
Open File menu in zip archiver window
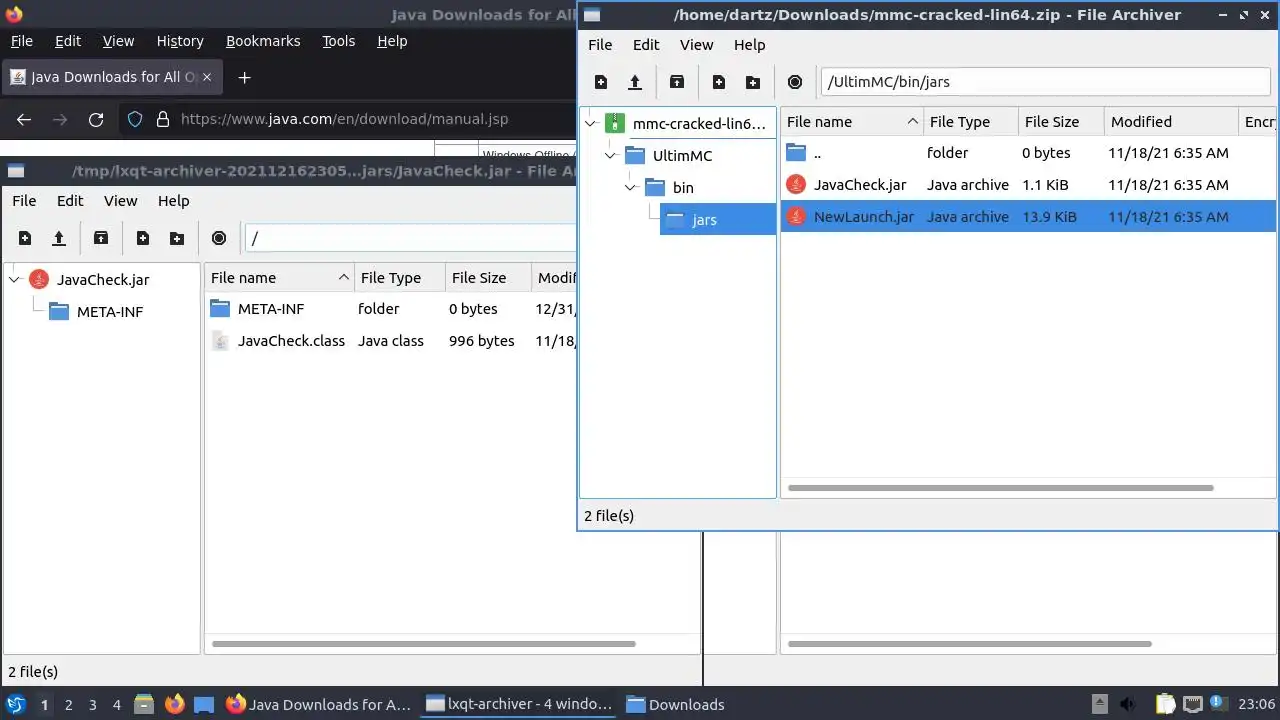click(x=600, y=45)
